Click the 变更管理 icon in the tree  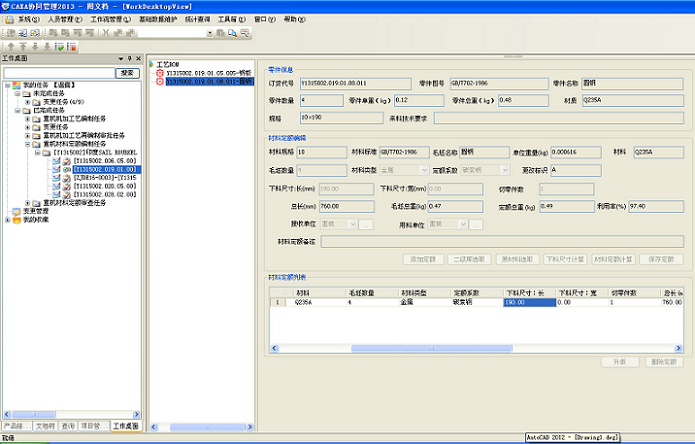click(x=17, y=211)
